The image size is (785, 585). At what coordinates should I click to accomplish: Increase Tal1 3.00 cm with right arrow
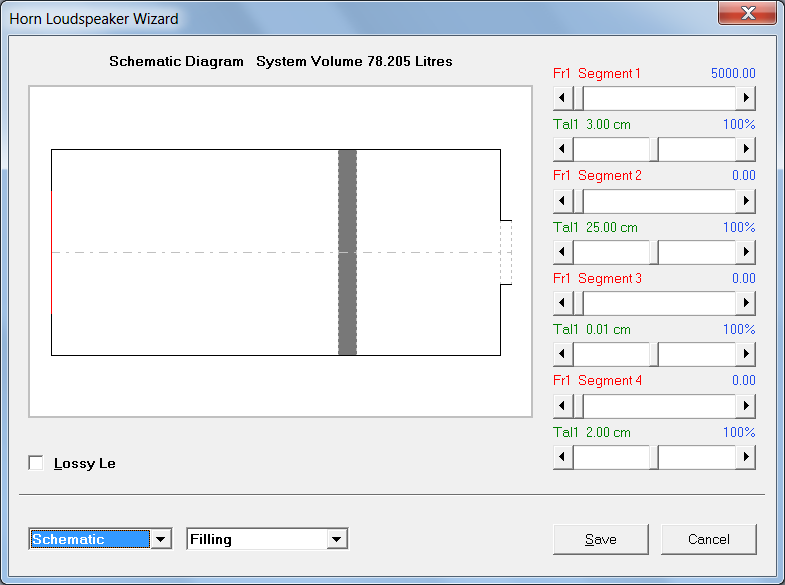click(x=745, y=149)
